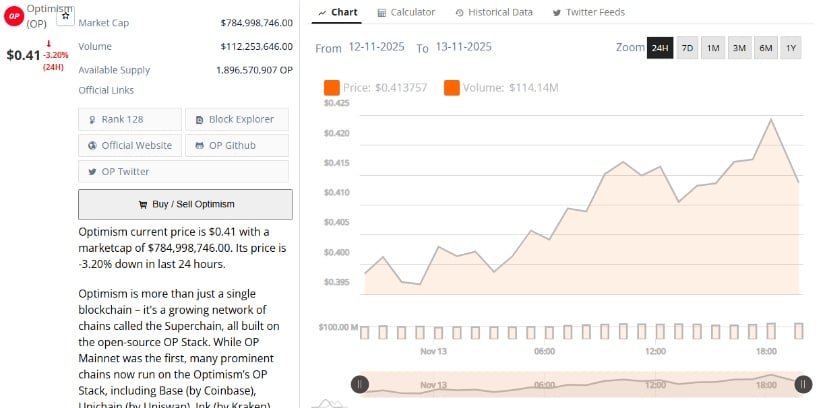Visit the Official Website link
825x408 pixels.
point(129,145)
